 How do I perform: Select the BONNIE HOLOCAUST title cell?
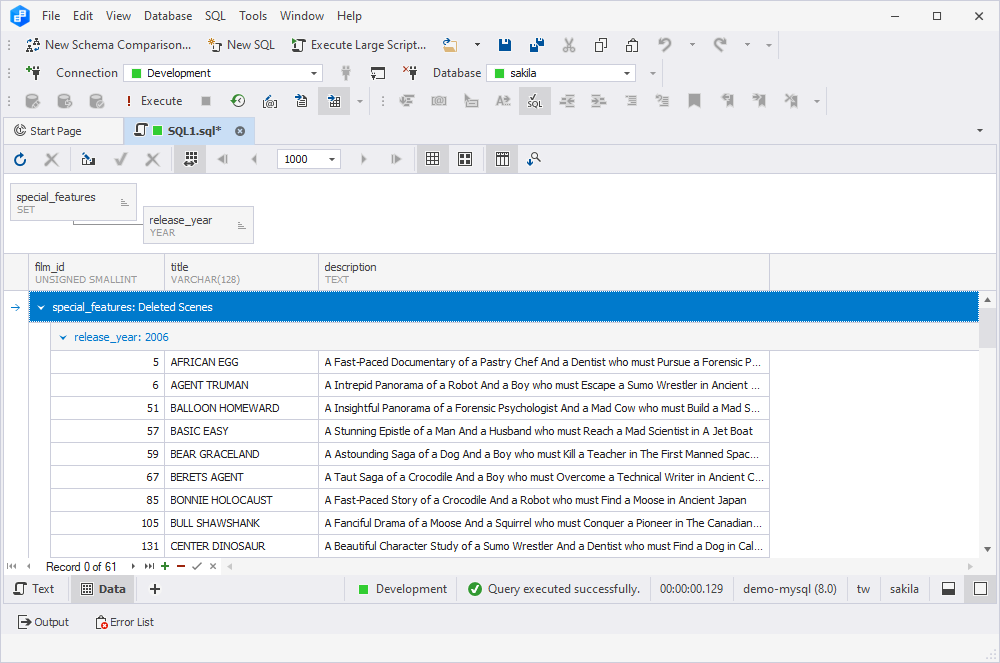pyautogui.click(x=241, y=500)
